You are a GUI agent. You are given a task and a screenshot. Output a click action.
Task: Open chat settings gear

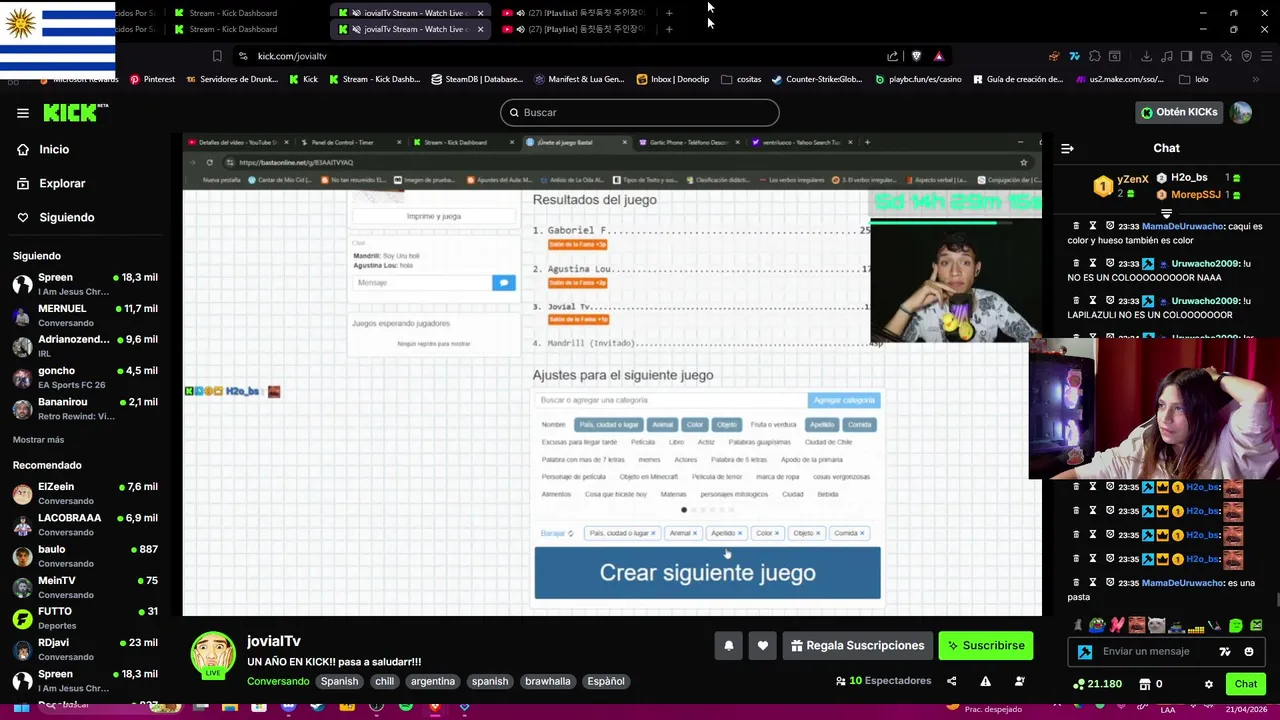coord(1209,685)
